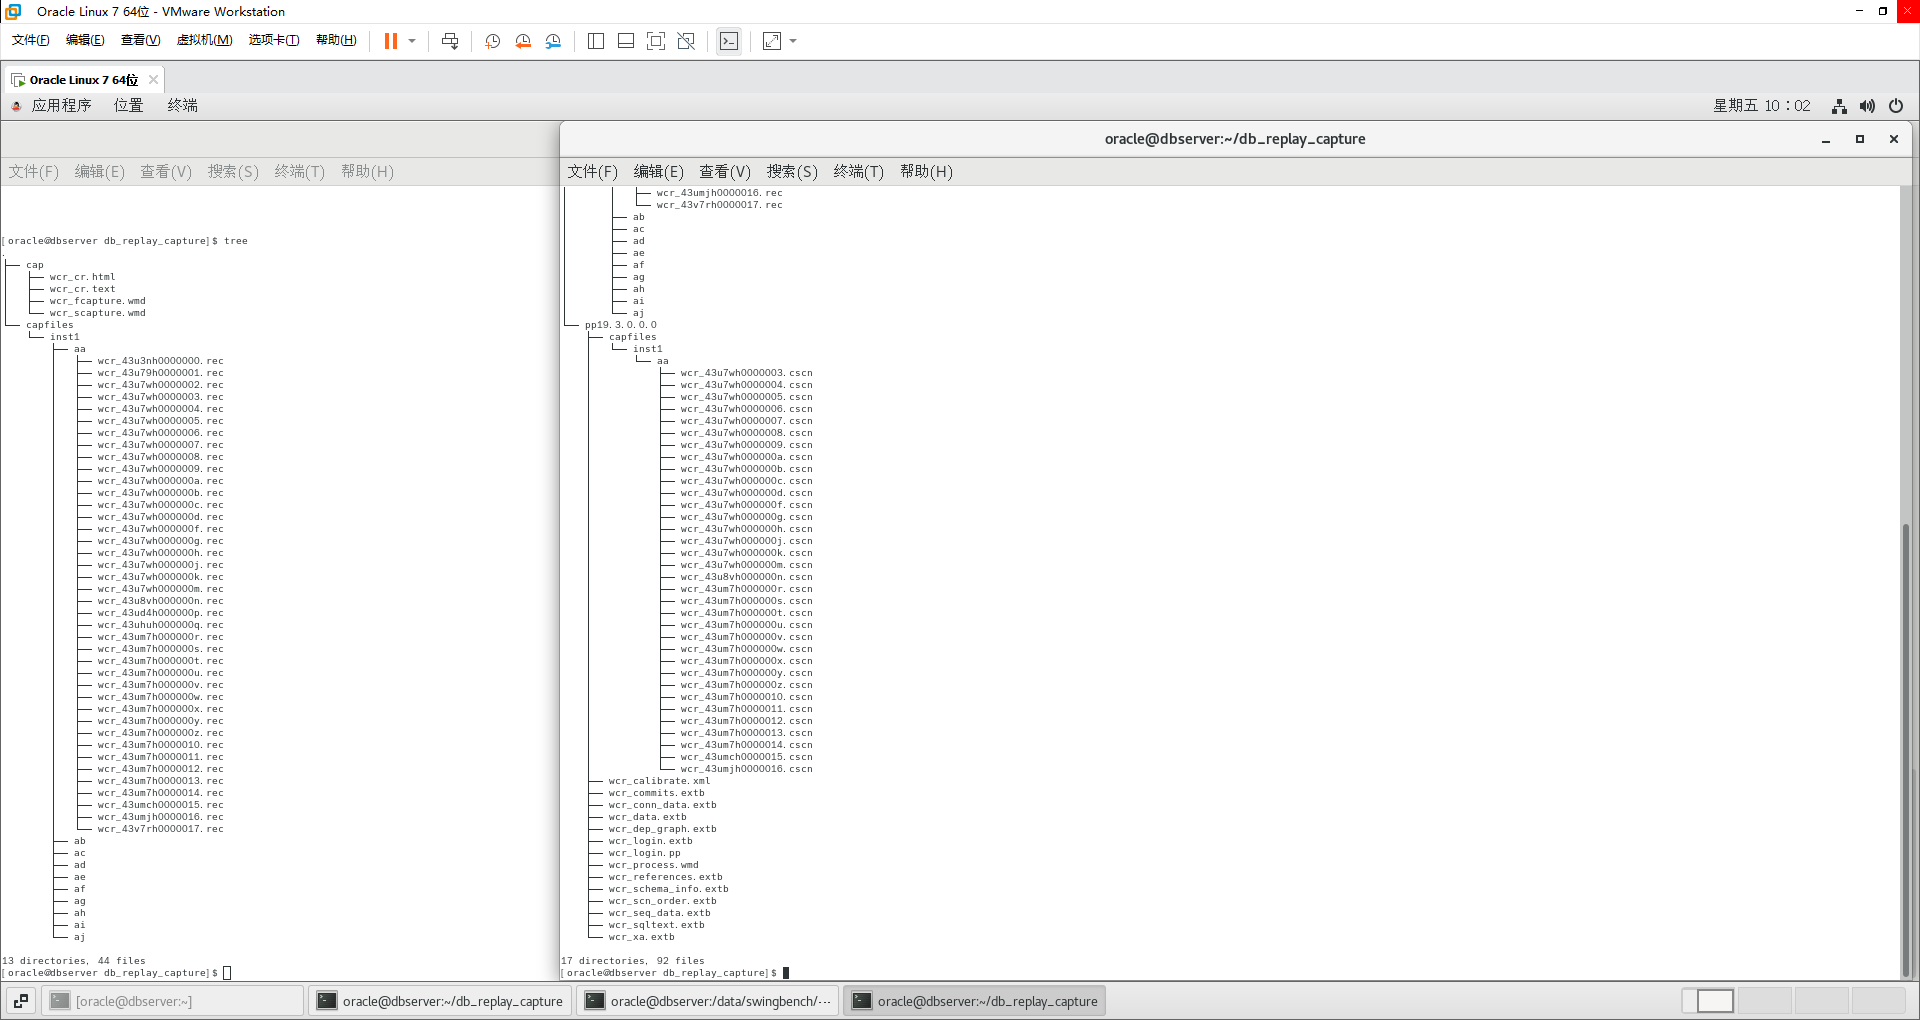1920x1020 pixels.
Task: Open the power options dropdown arrow beside pause
Action: 412,41
